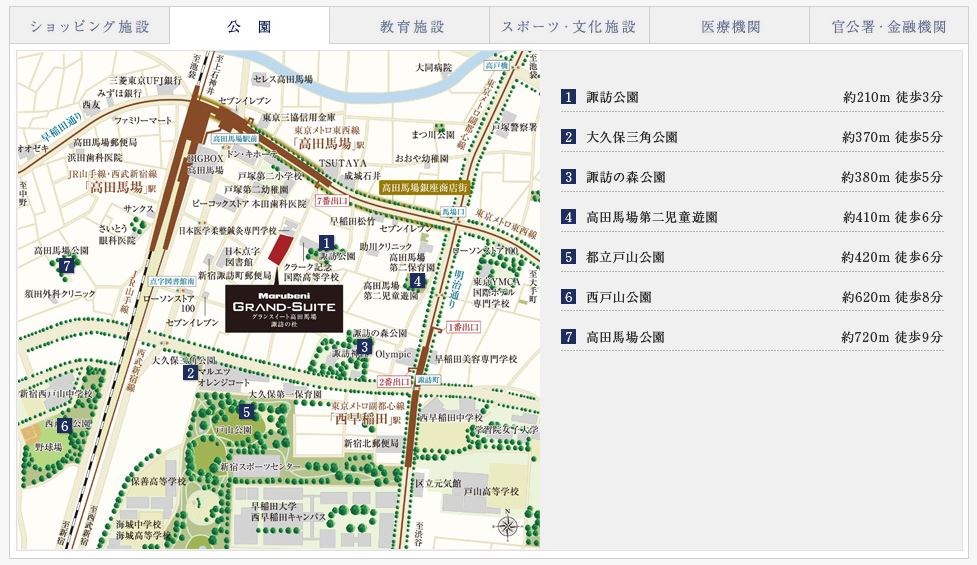Click 諏訪公園 entry in the park list
Screen dimensions: 977x565
[x=613, y=97]
